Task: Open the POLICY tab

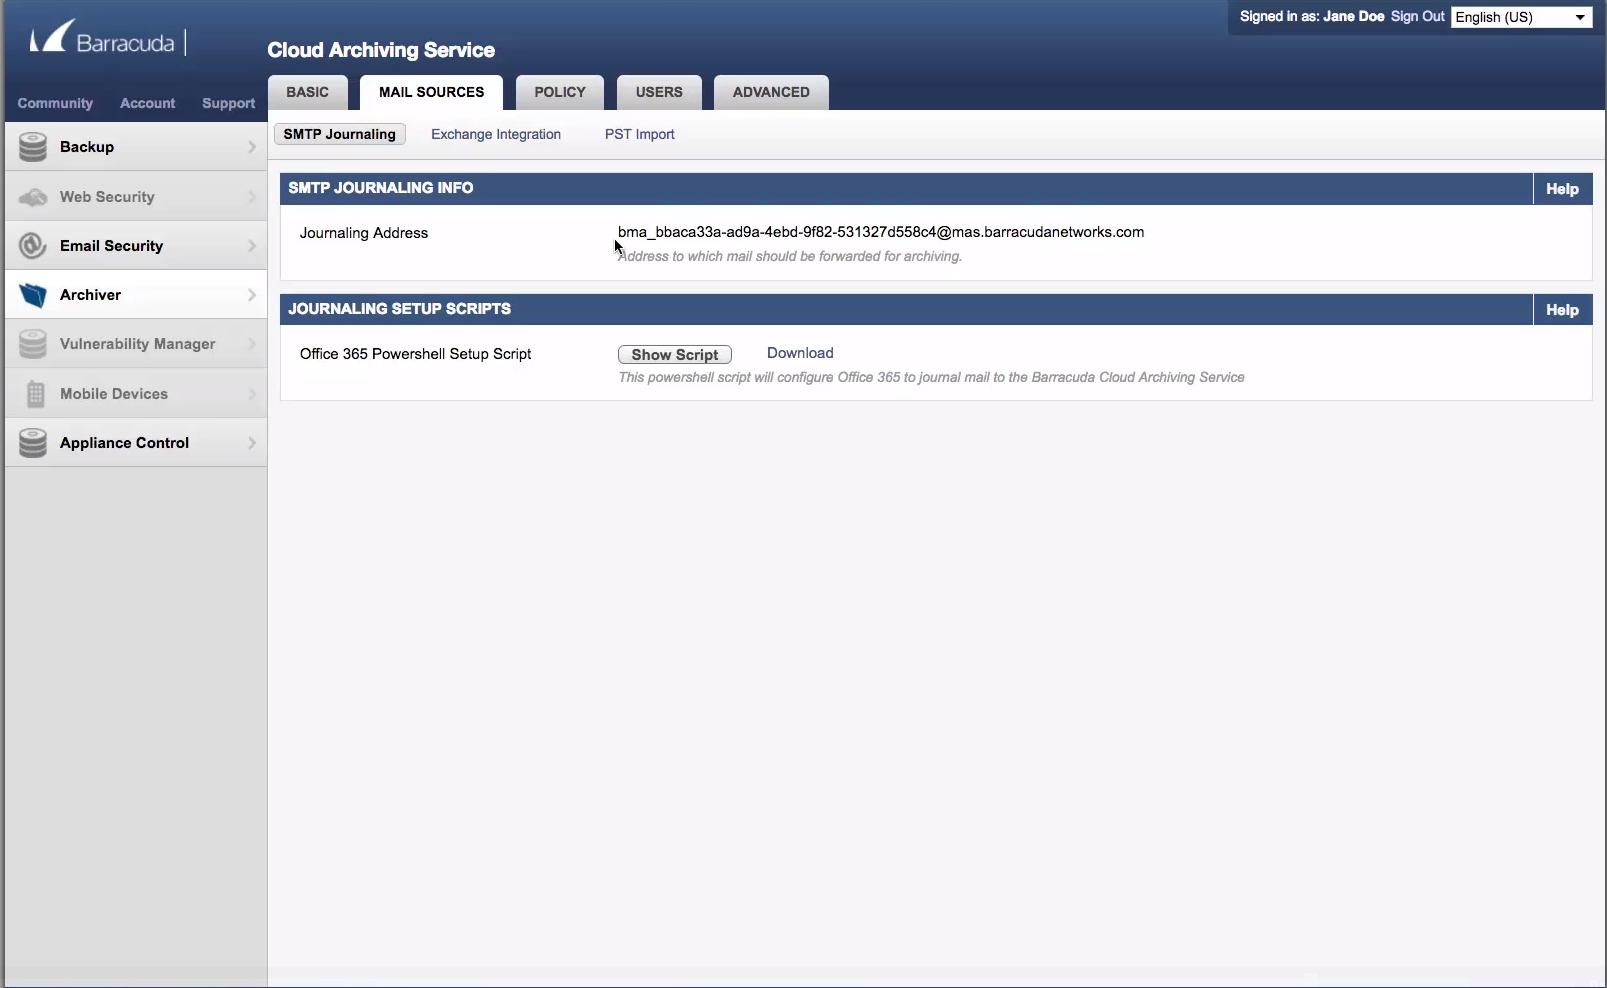Action: tap(560, 92)
